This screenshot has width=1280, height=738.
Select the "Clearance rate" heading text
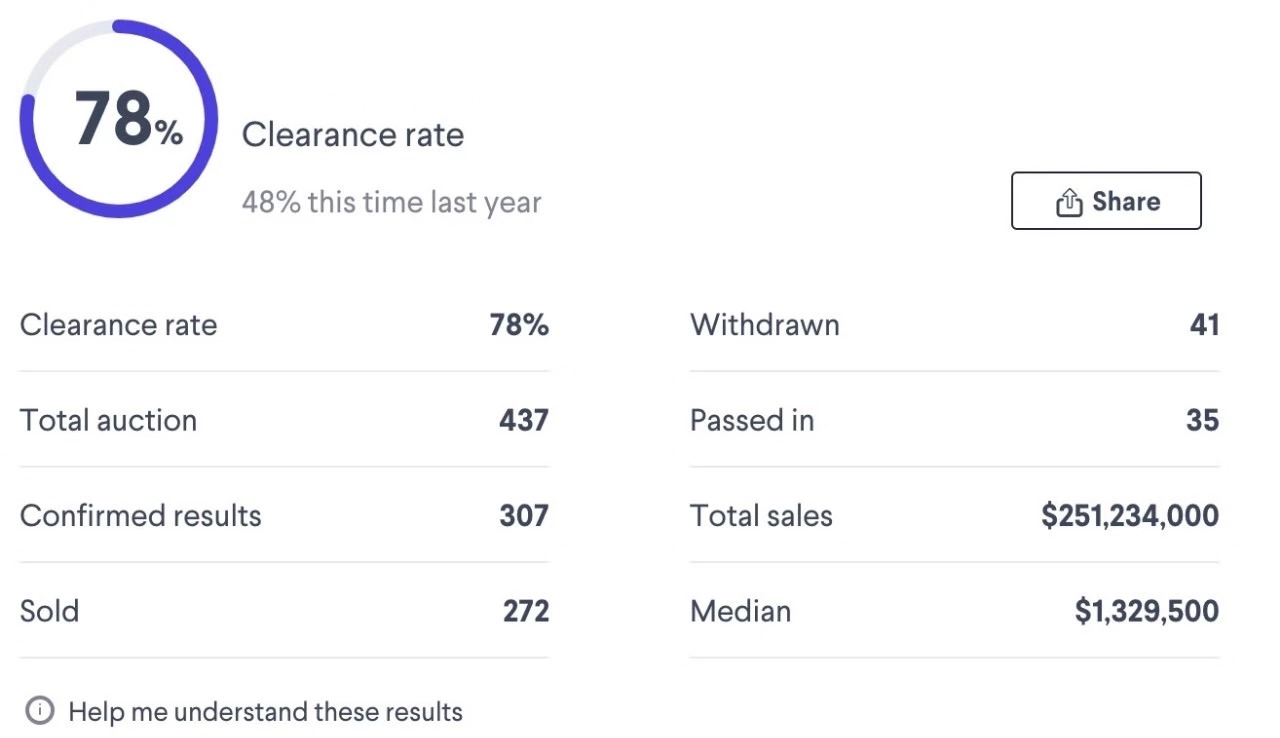click(x=353, y=135)
